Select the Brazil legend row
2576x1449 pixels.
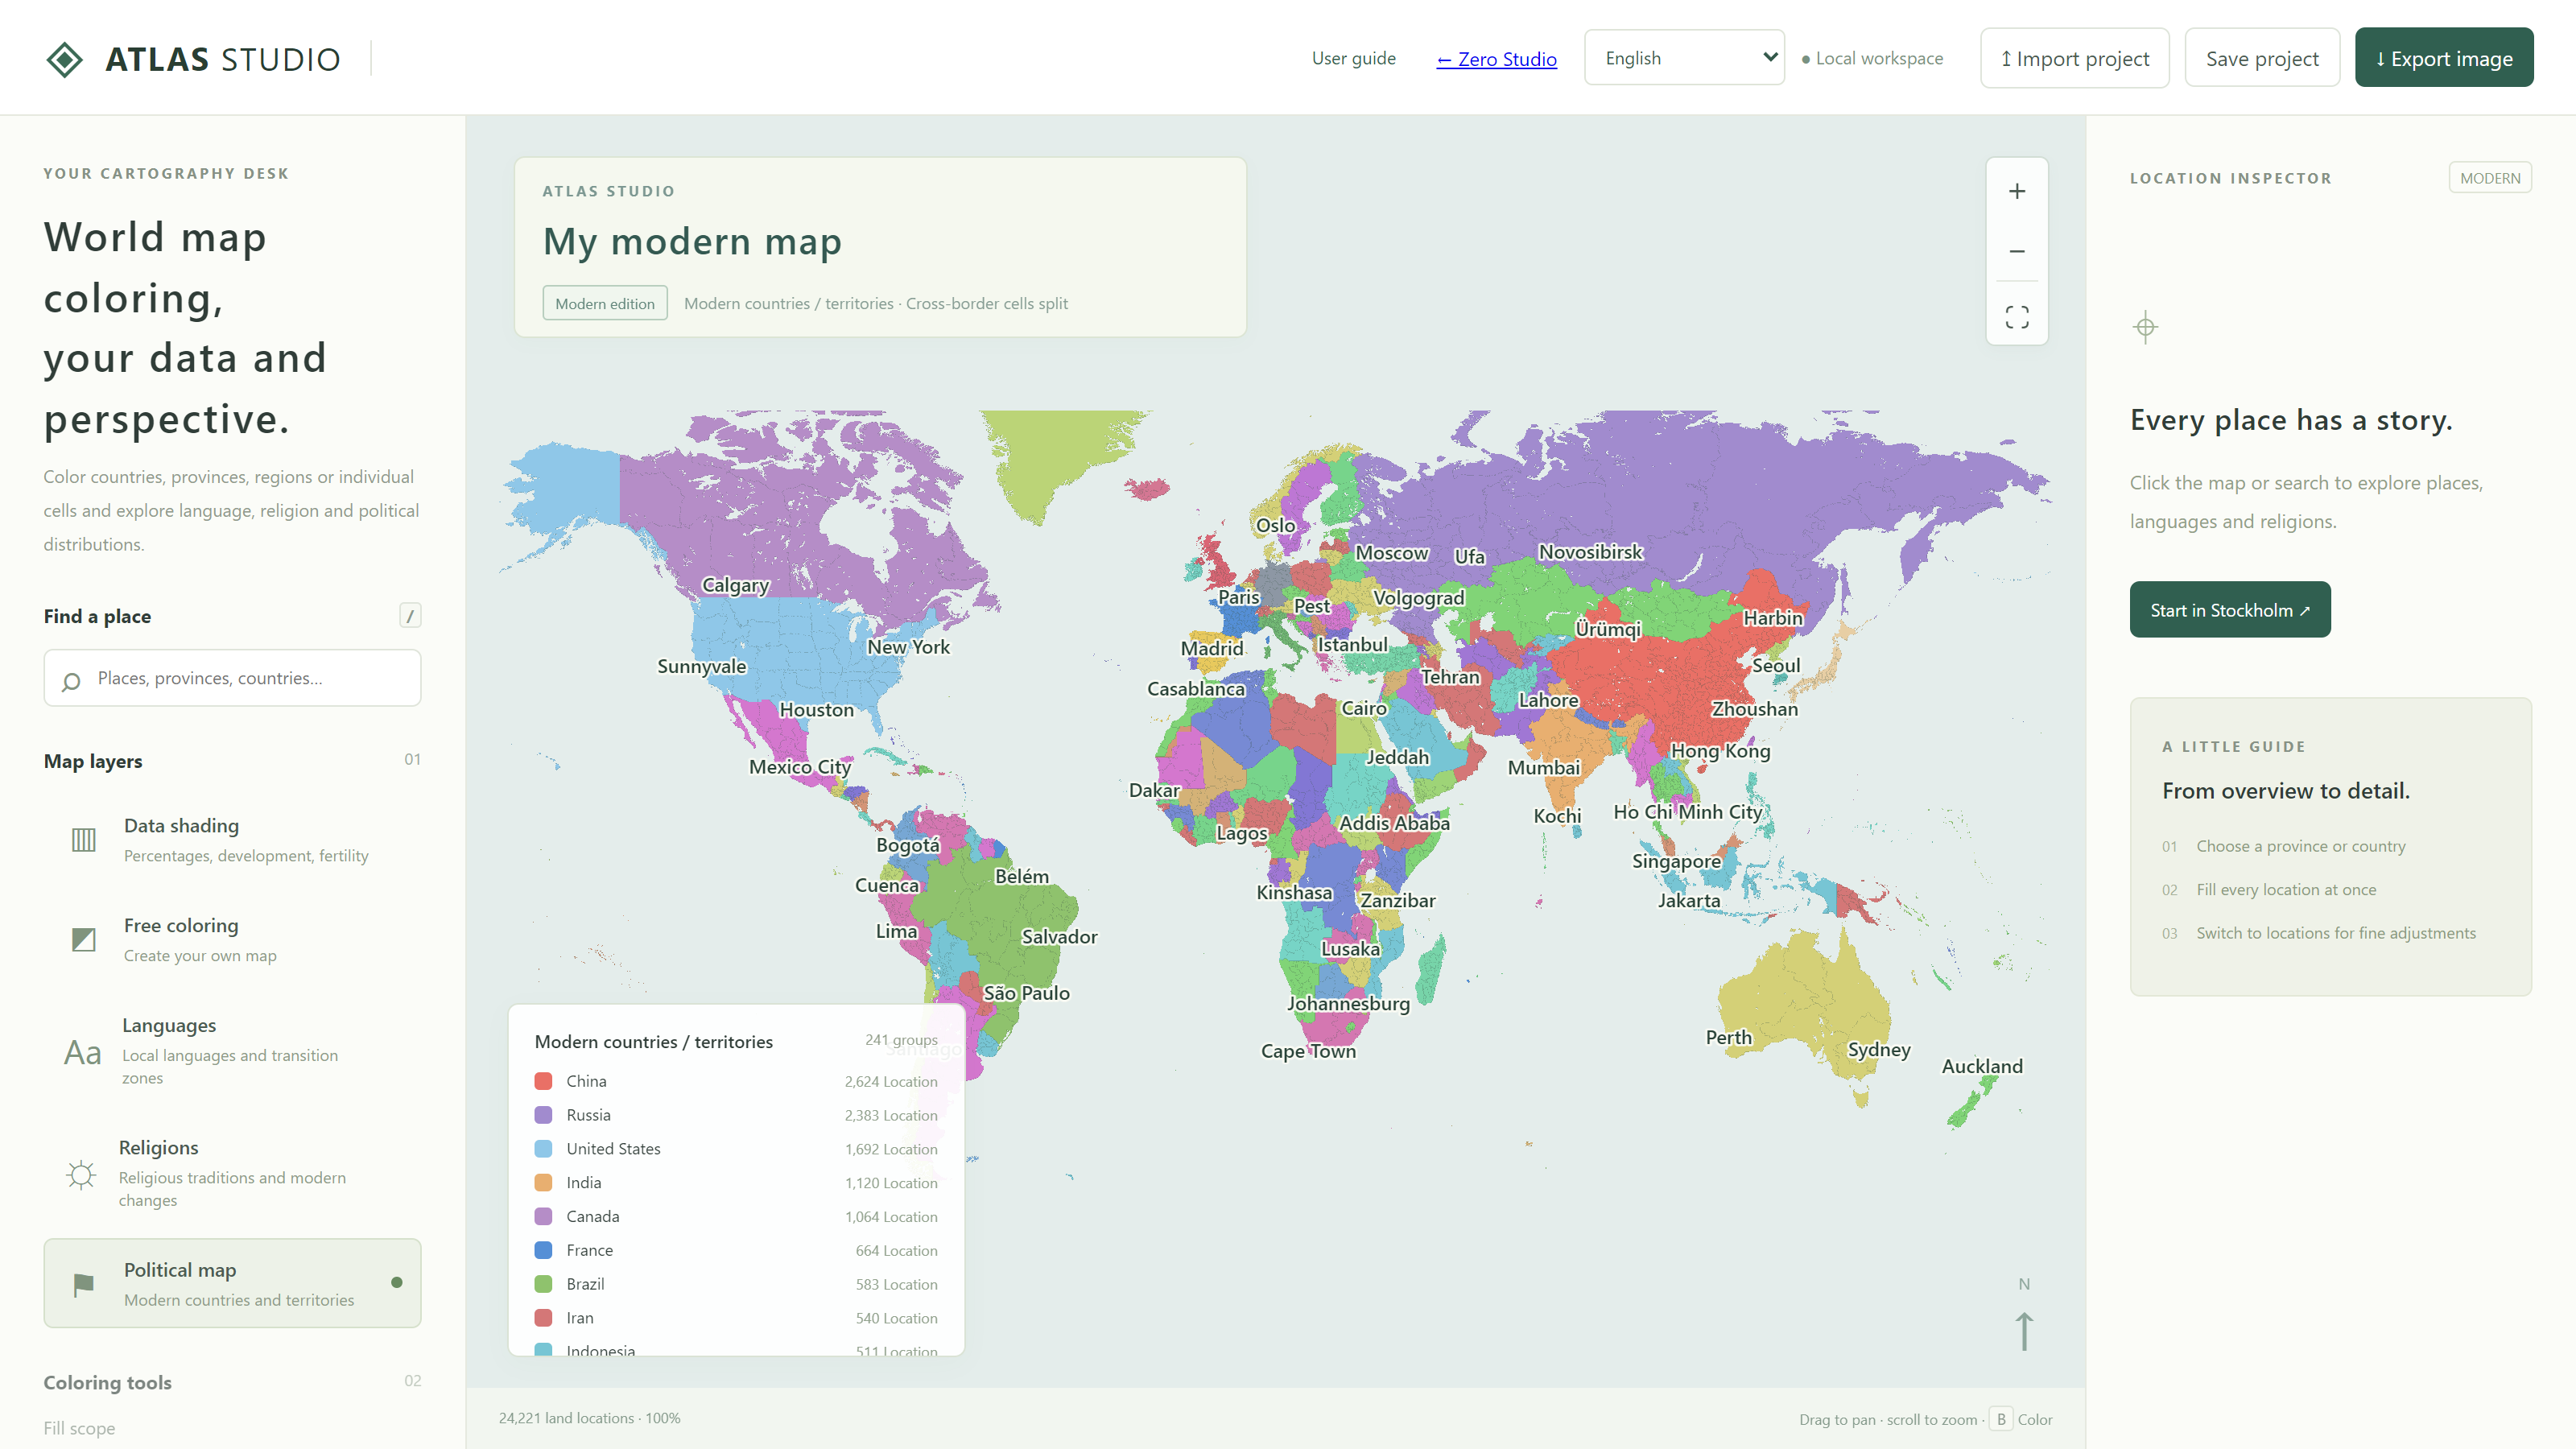tap(736, 1284)
